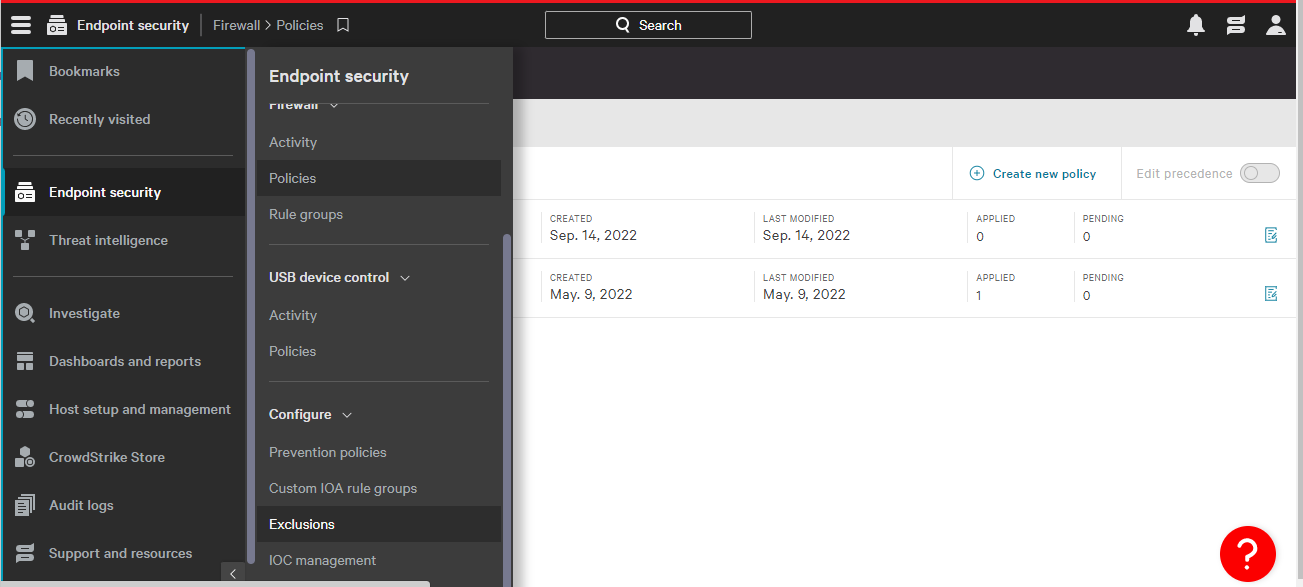Open the notifications bell

tap(1196, 25)
